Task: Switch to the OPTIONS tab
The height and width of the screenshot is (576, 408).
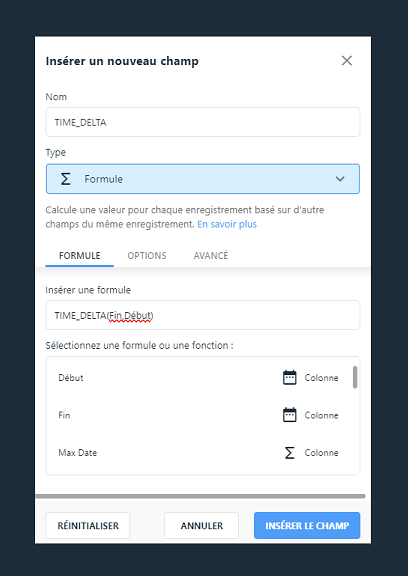Action: (x=147, y=256)
